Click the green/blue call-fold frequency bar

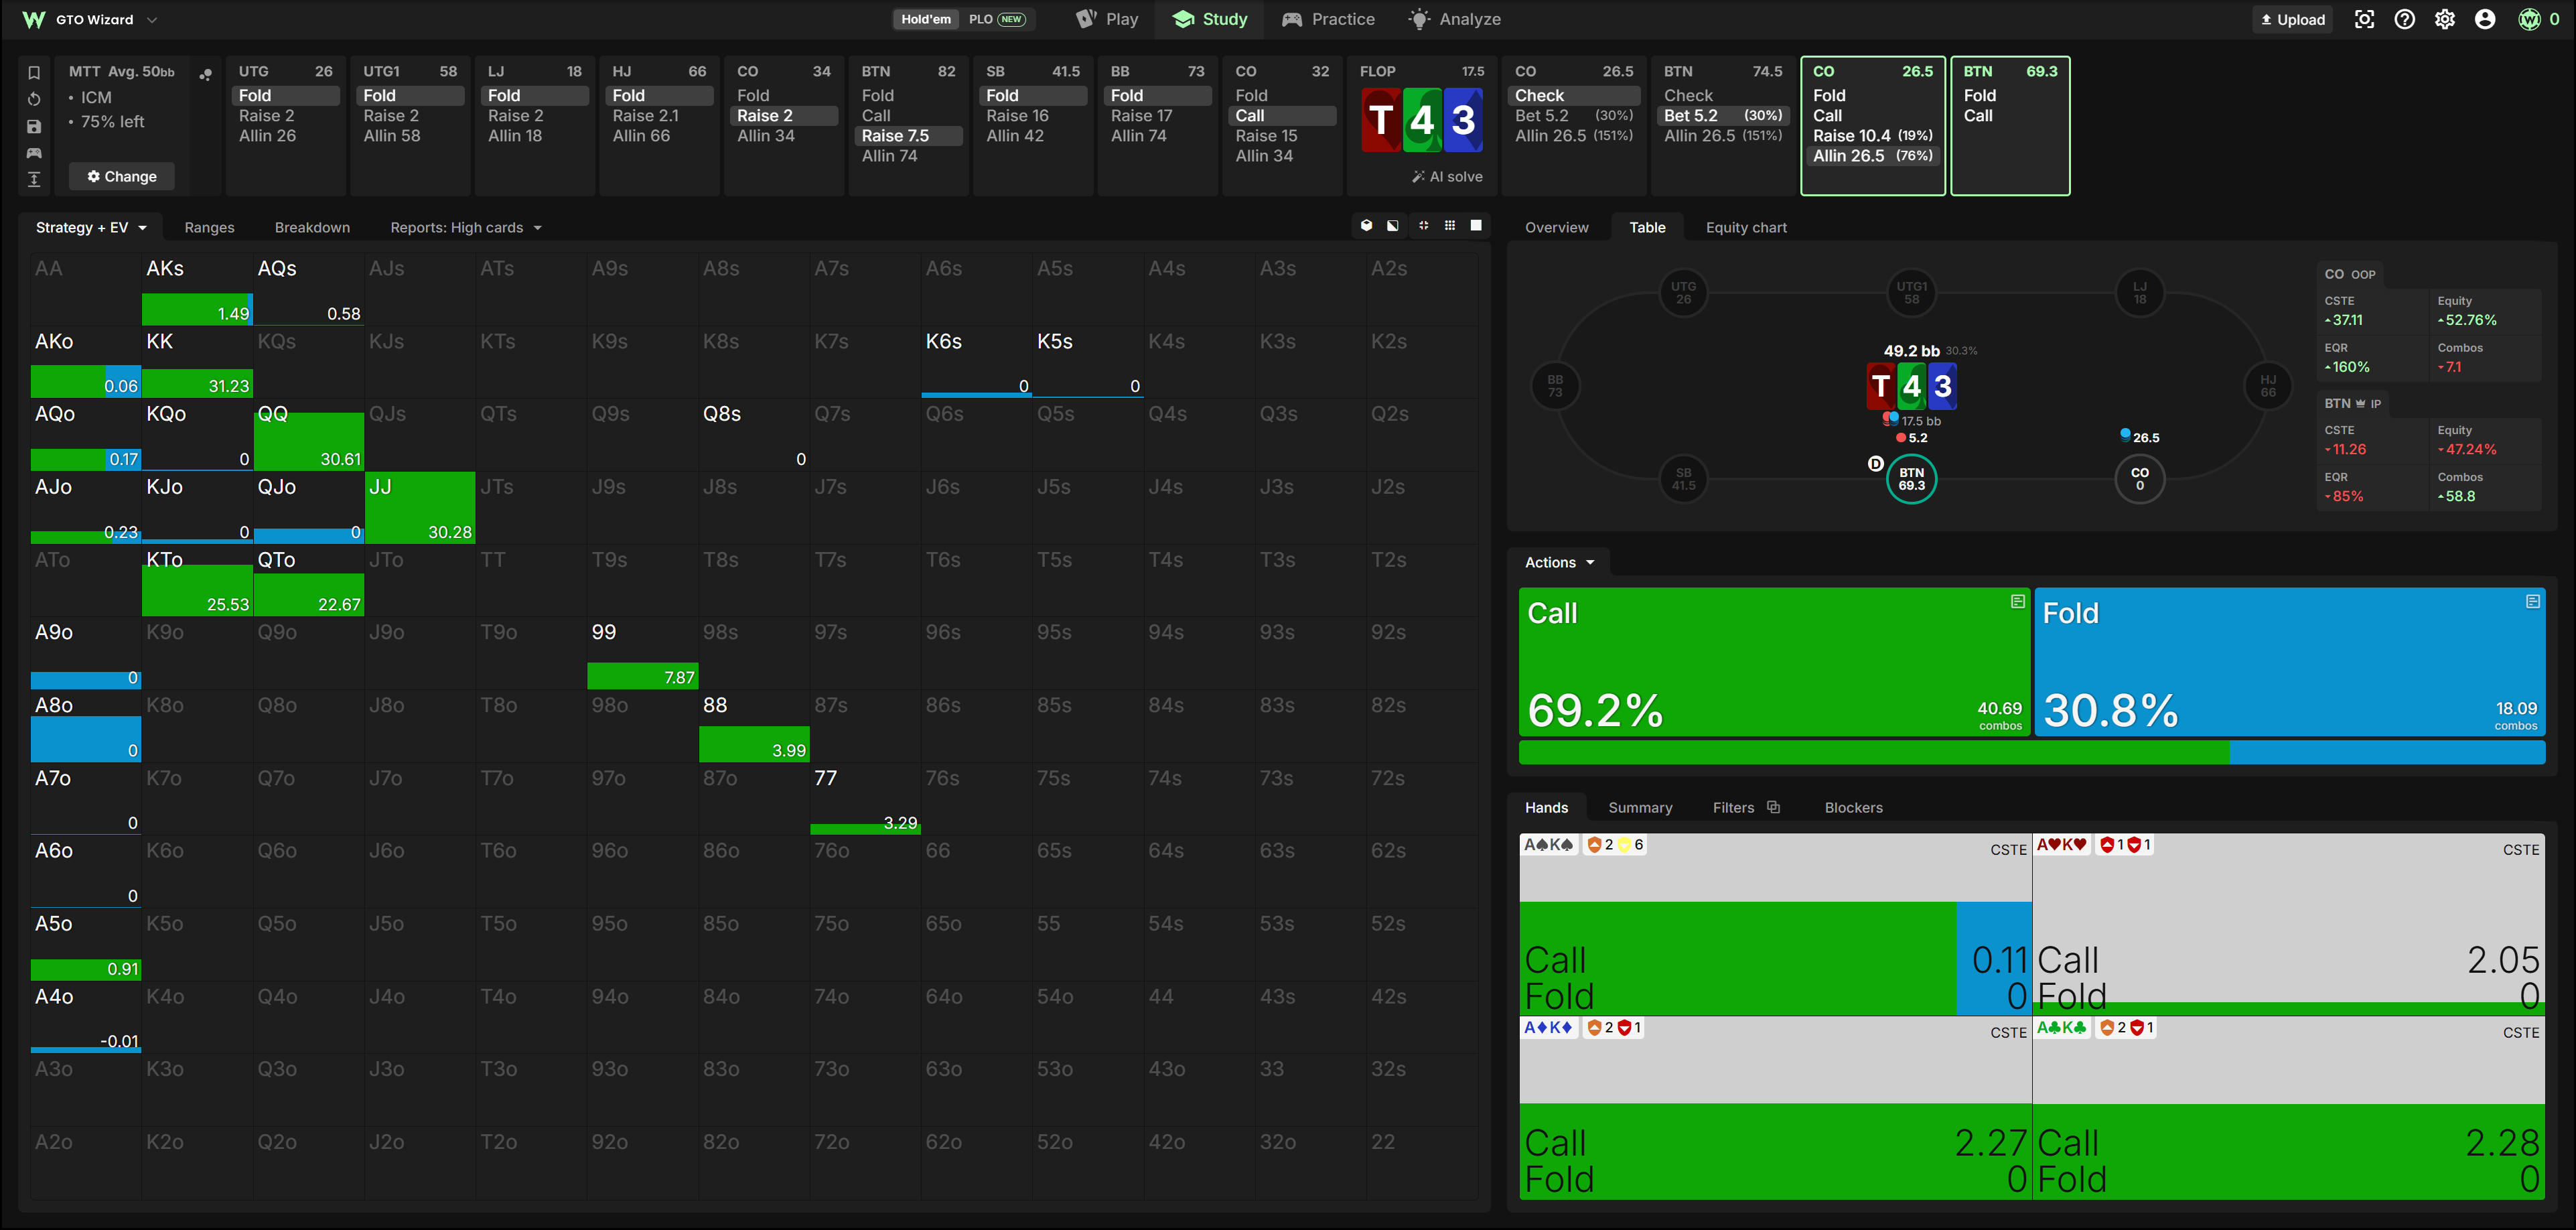coord(2031,753)
